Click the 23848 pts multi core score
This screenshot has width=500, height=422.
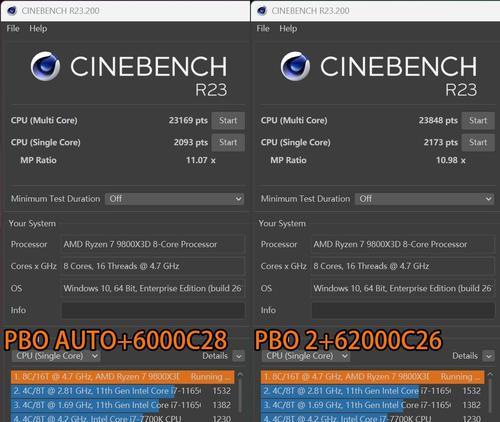click(x=438, y=120)
